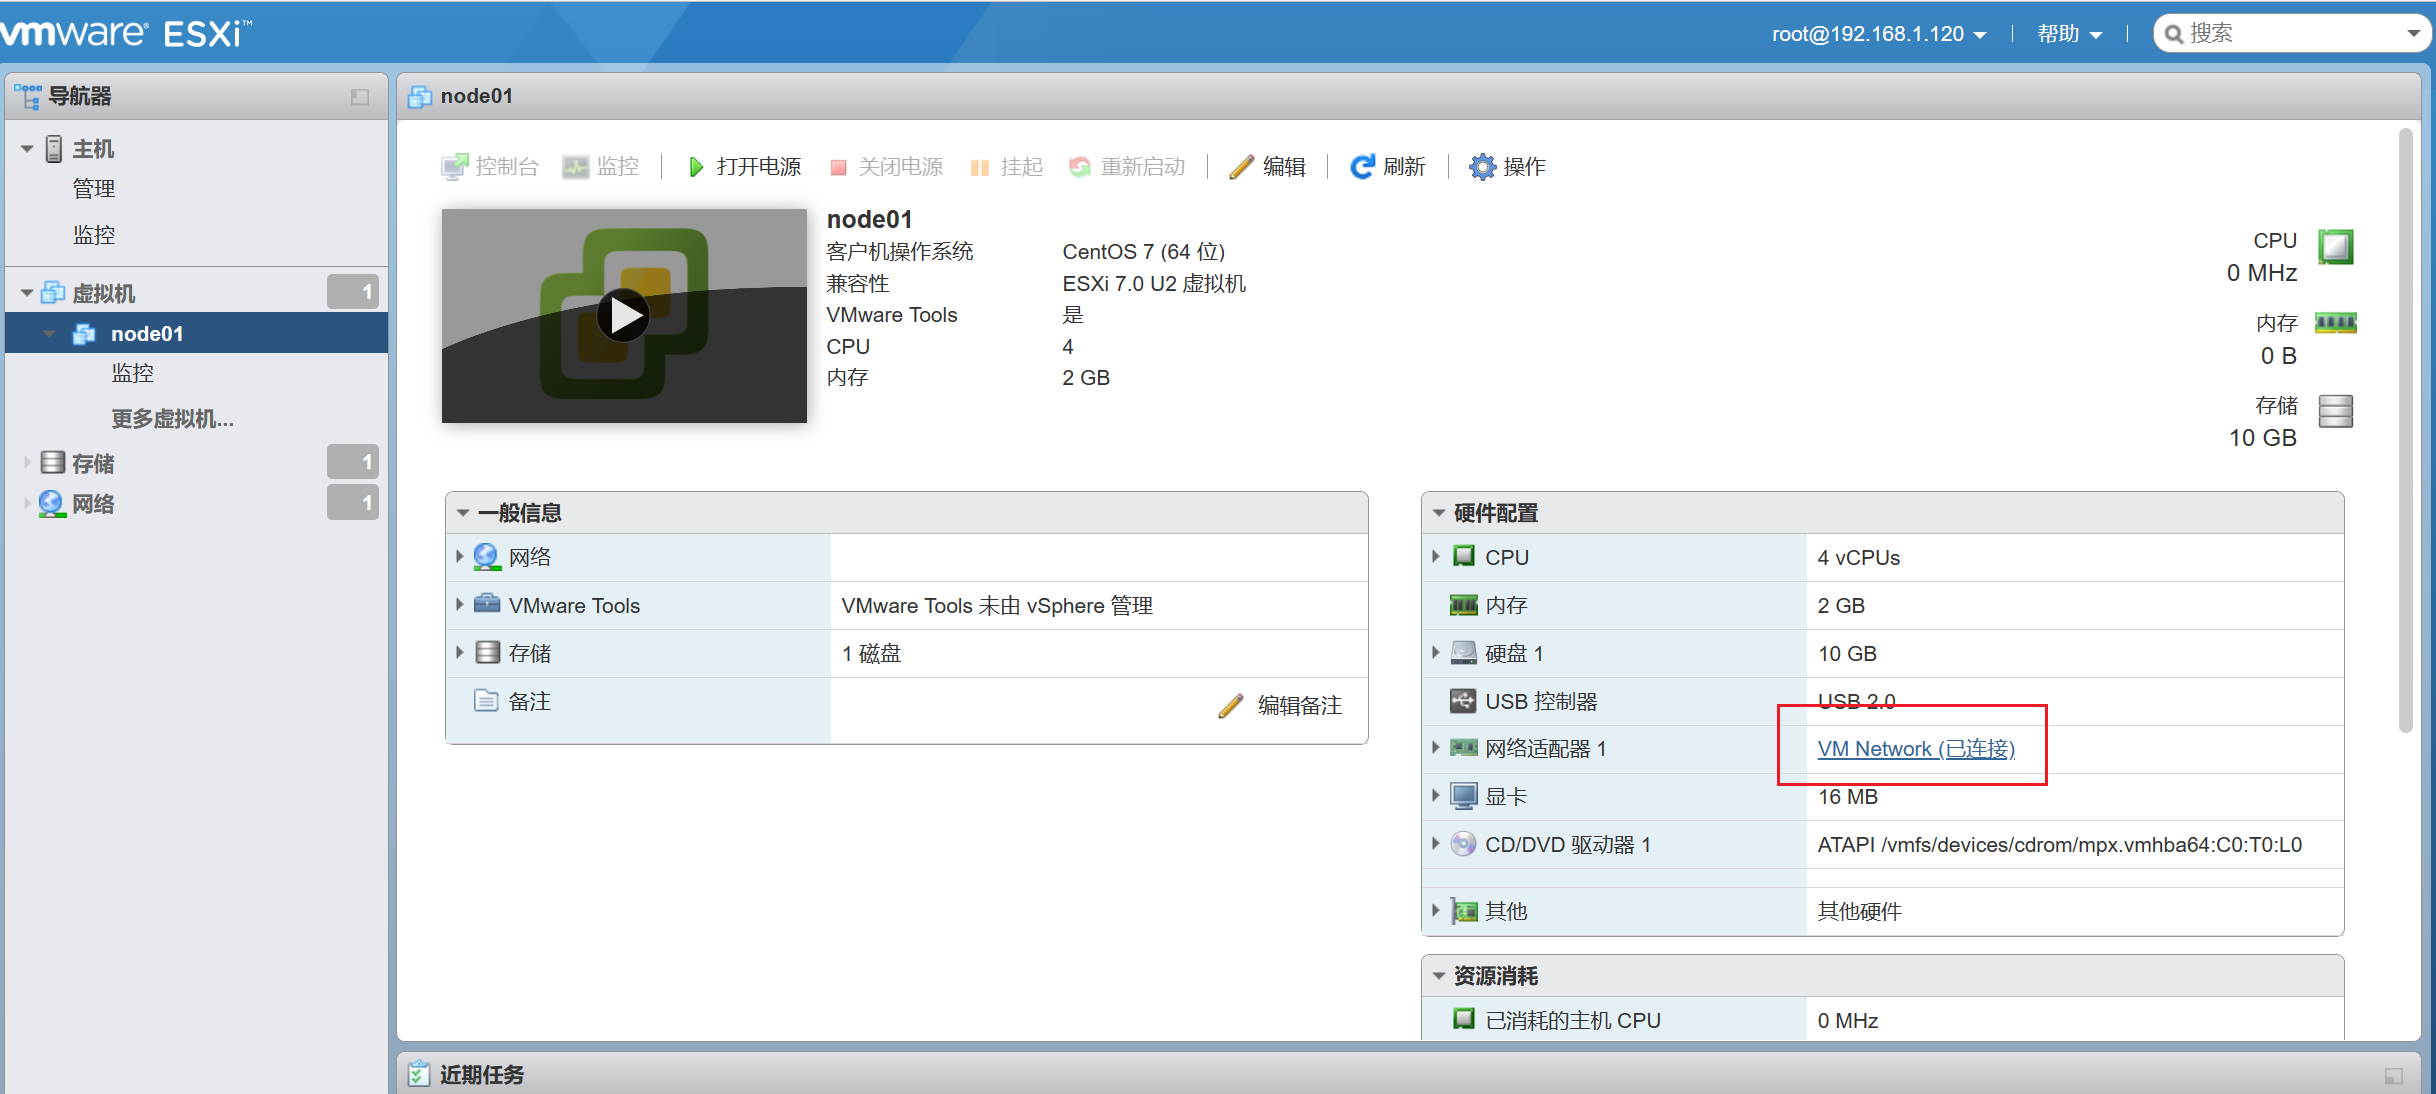Viewport: 2436px width, 1094px height.
Task: Click the Notes (备注) row icon
Action: (x=486, y=700)
